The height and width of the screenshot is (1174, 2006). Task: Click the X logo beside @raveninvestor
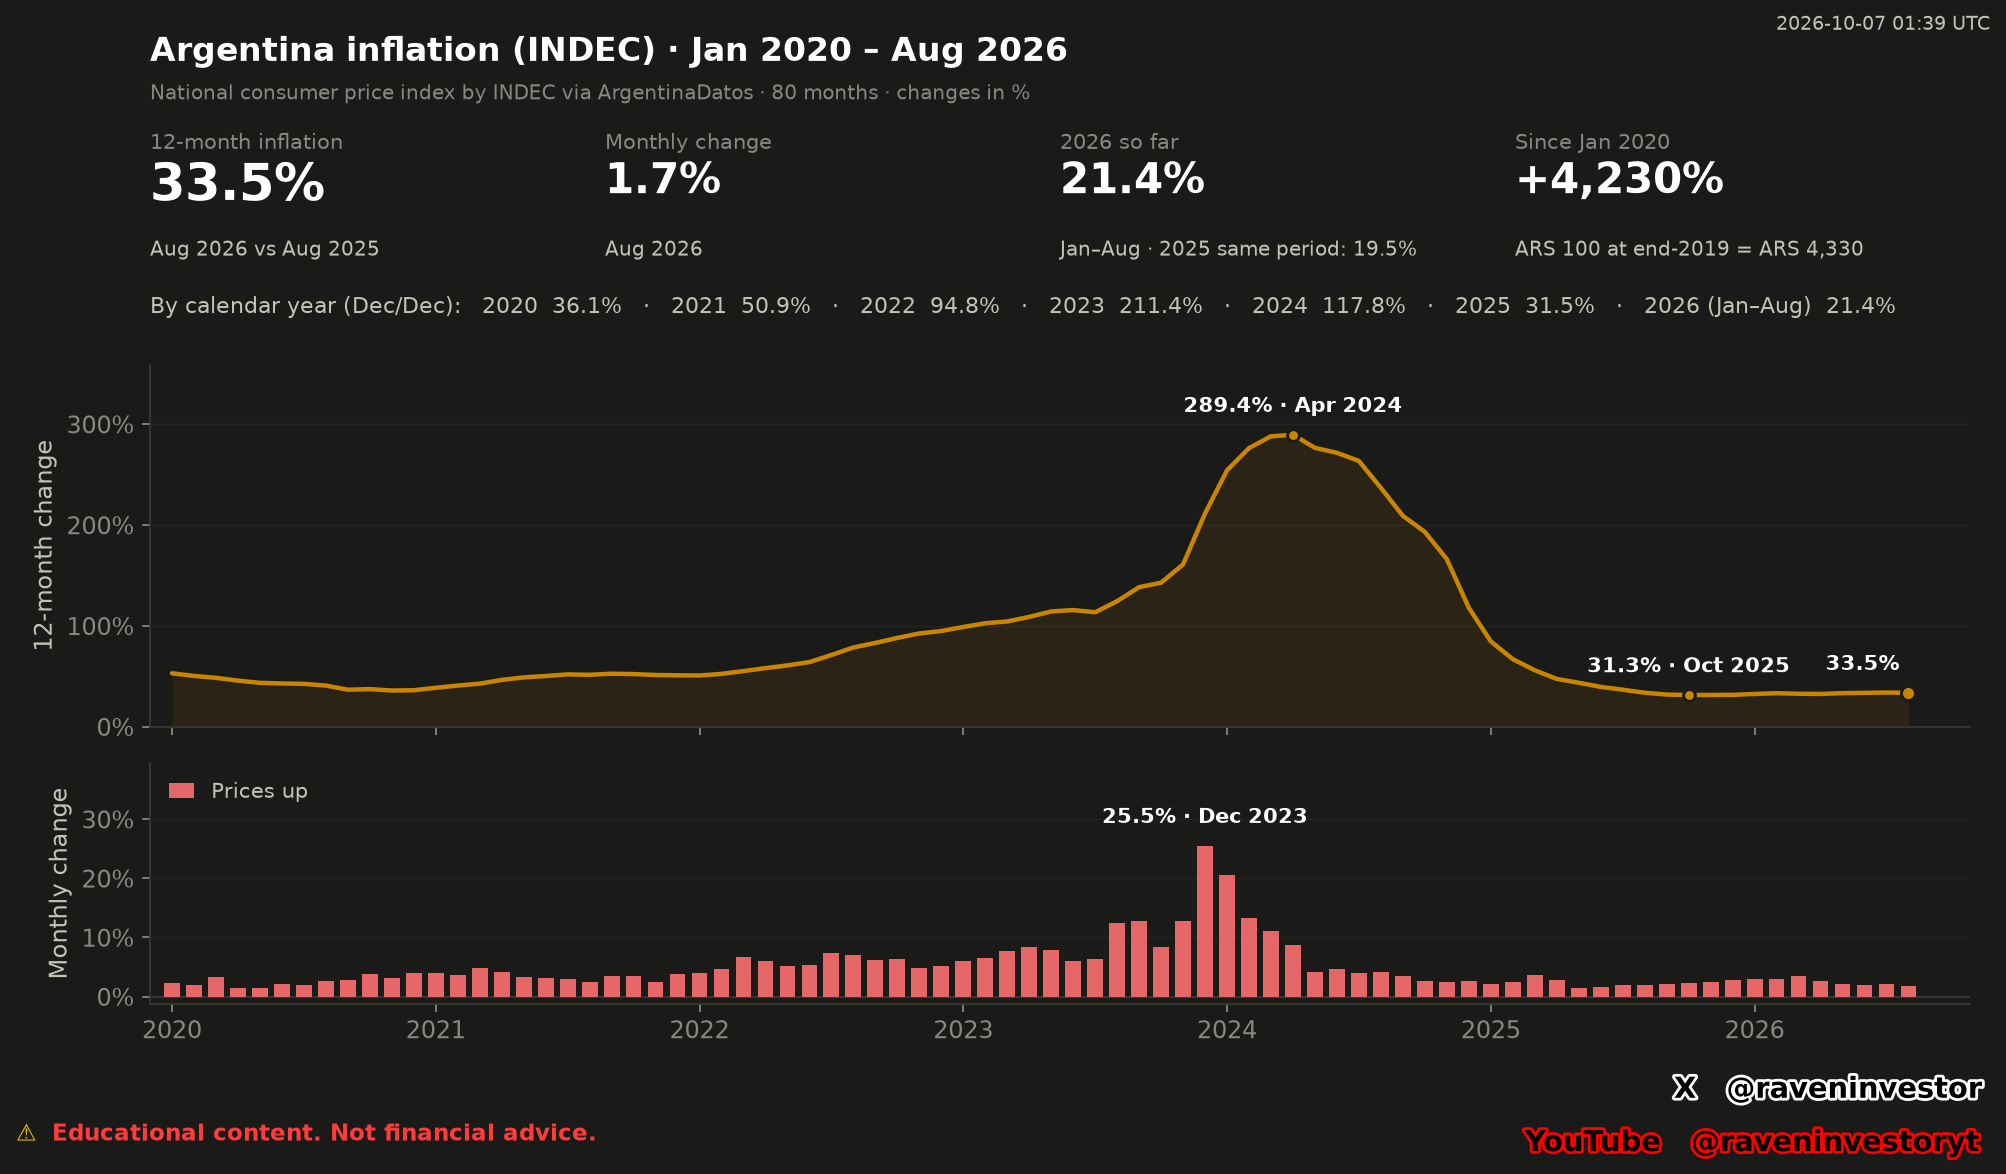1685,1088
